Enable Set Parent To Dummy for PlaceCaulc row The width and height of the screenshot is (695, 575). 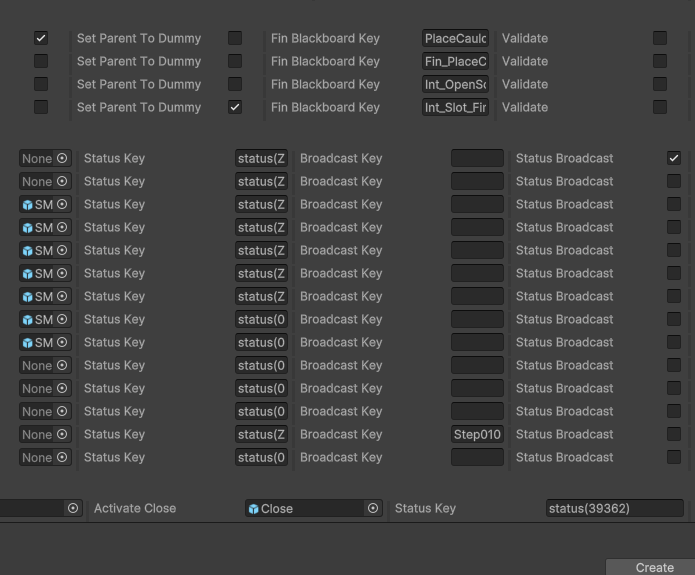tap(235, 38)
